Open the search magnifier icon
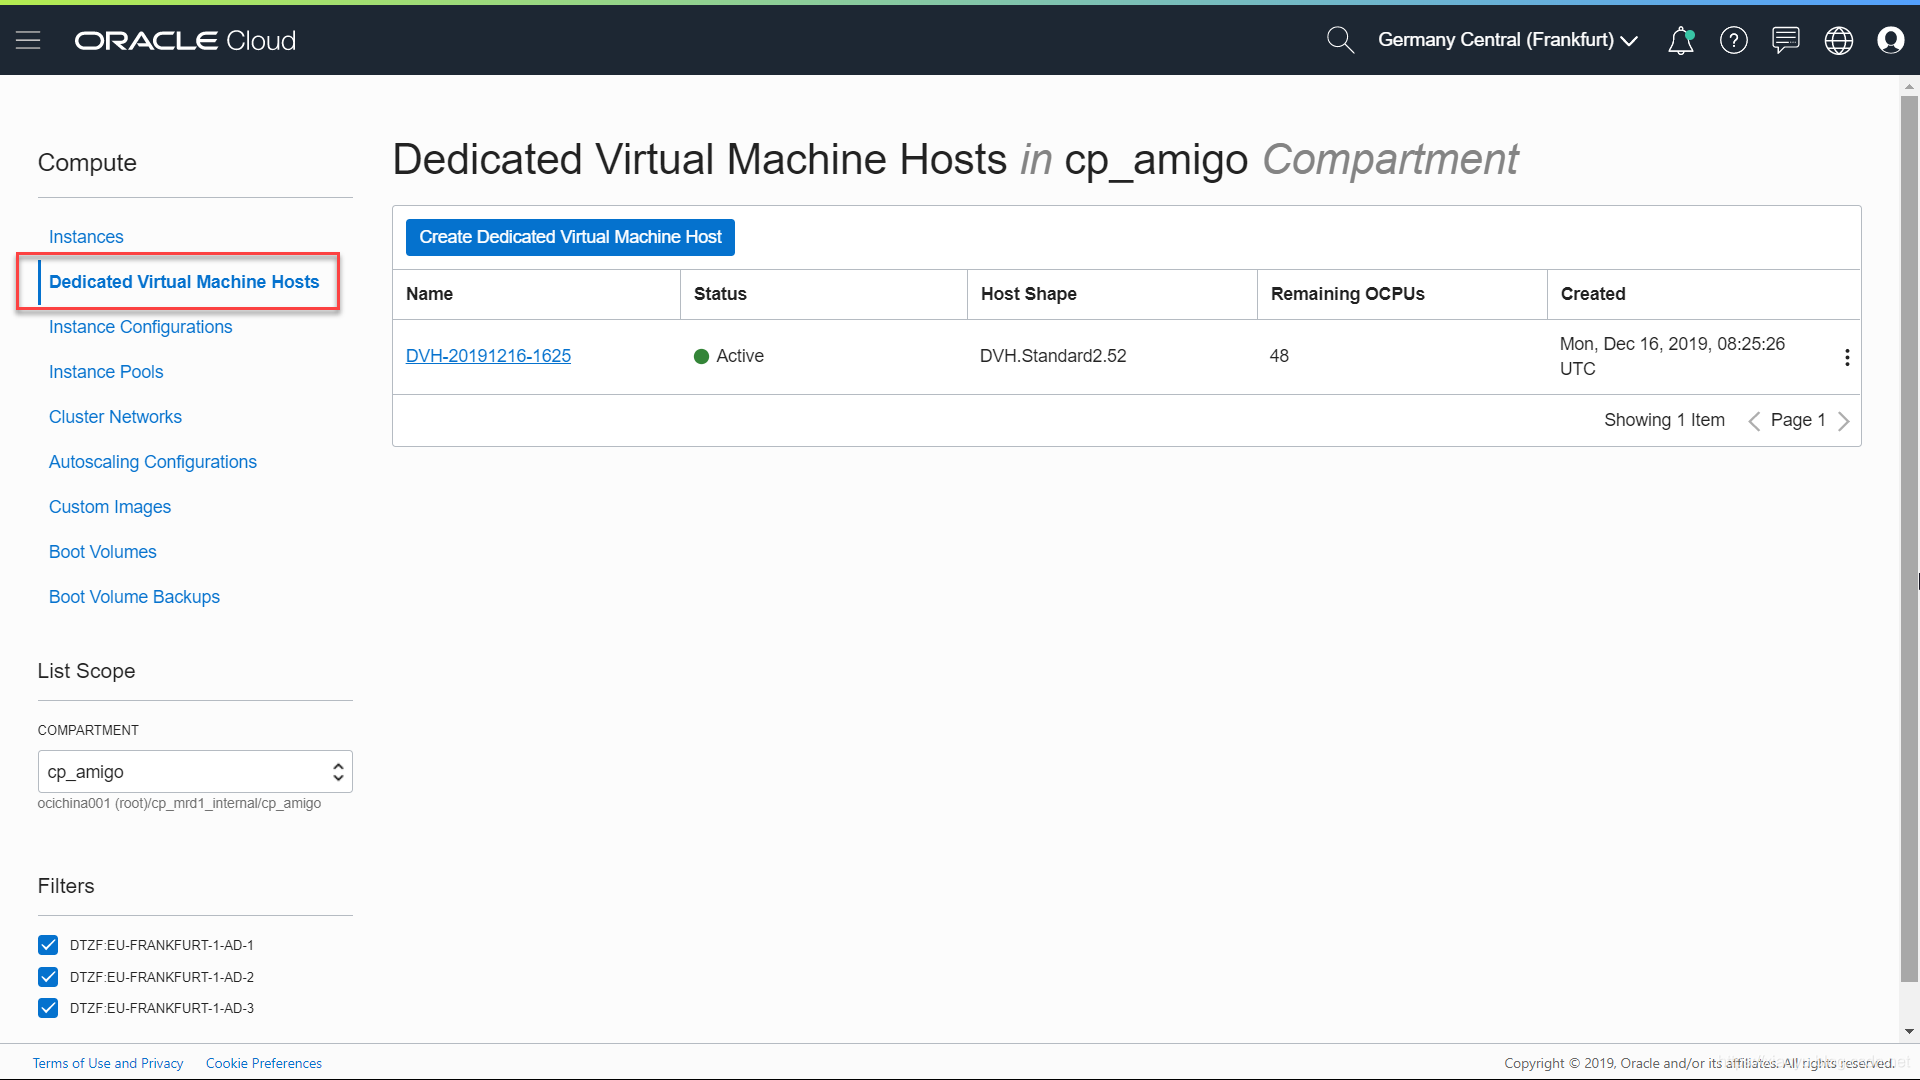The height and width of the screenshot is (1080, 1920). pyautogui.click(x=1340, y=40)
